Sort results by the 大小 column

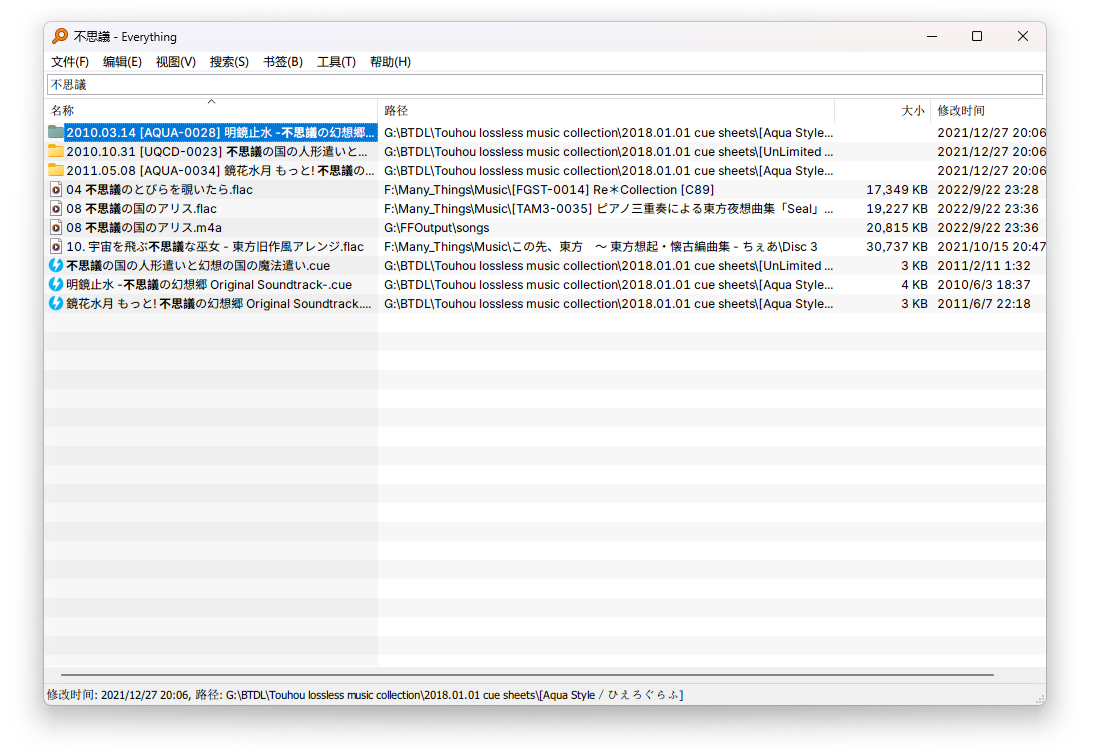912,110
